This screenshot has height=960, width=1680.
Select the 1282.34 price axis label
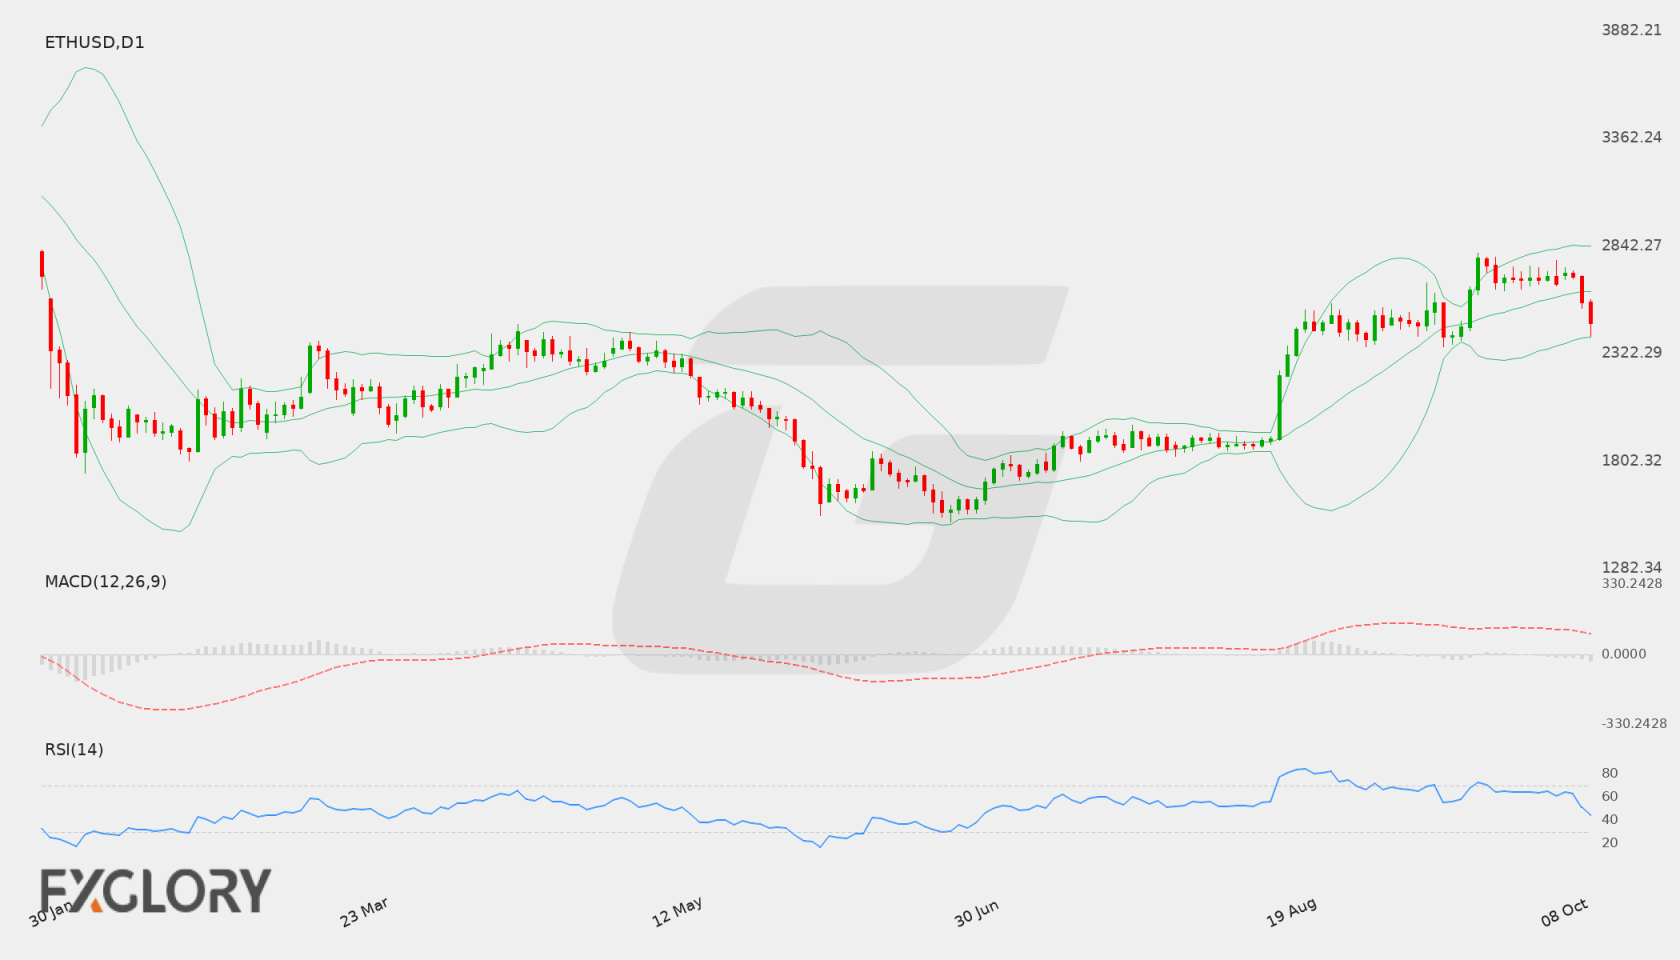coord(1631,567)
